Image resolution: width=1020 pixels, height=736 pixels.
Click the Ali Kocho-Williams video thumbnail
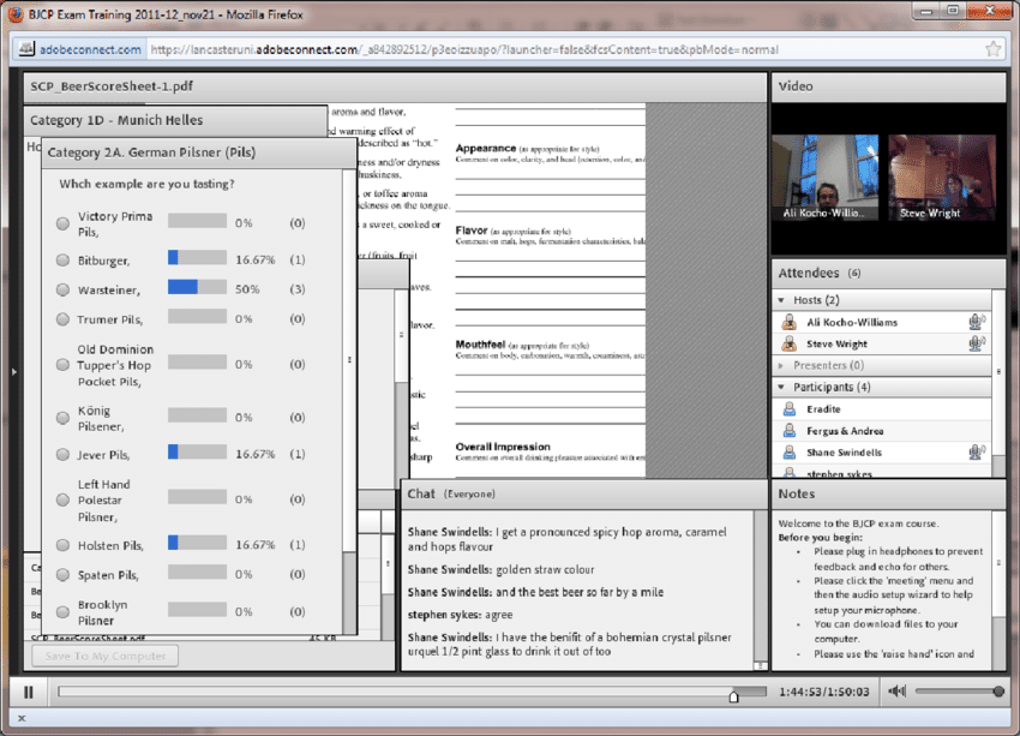825,178
